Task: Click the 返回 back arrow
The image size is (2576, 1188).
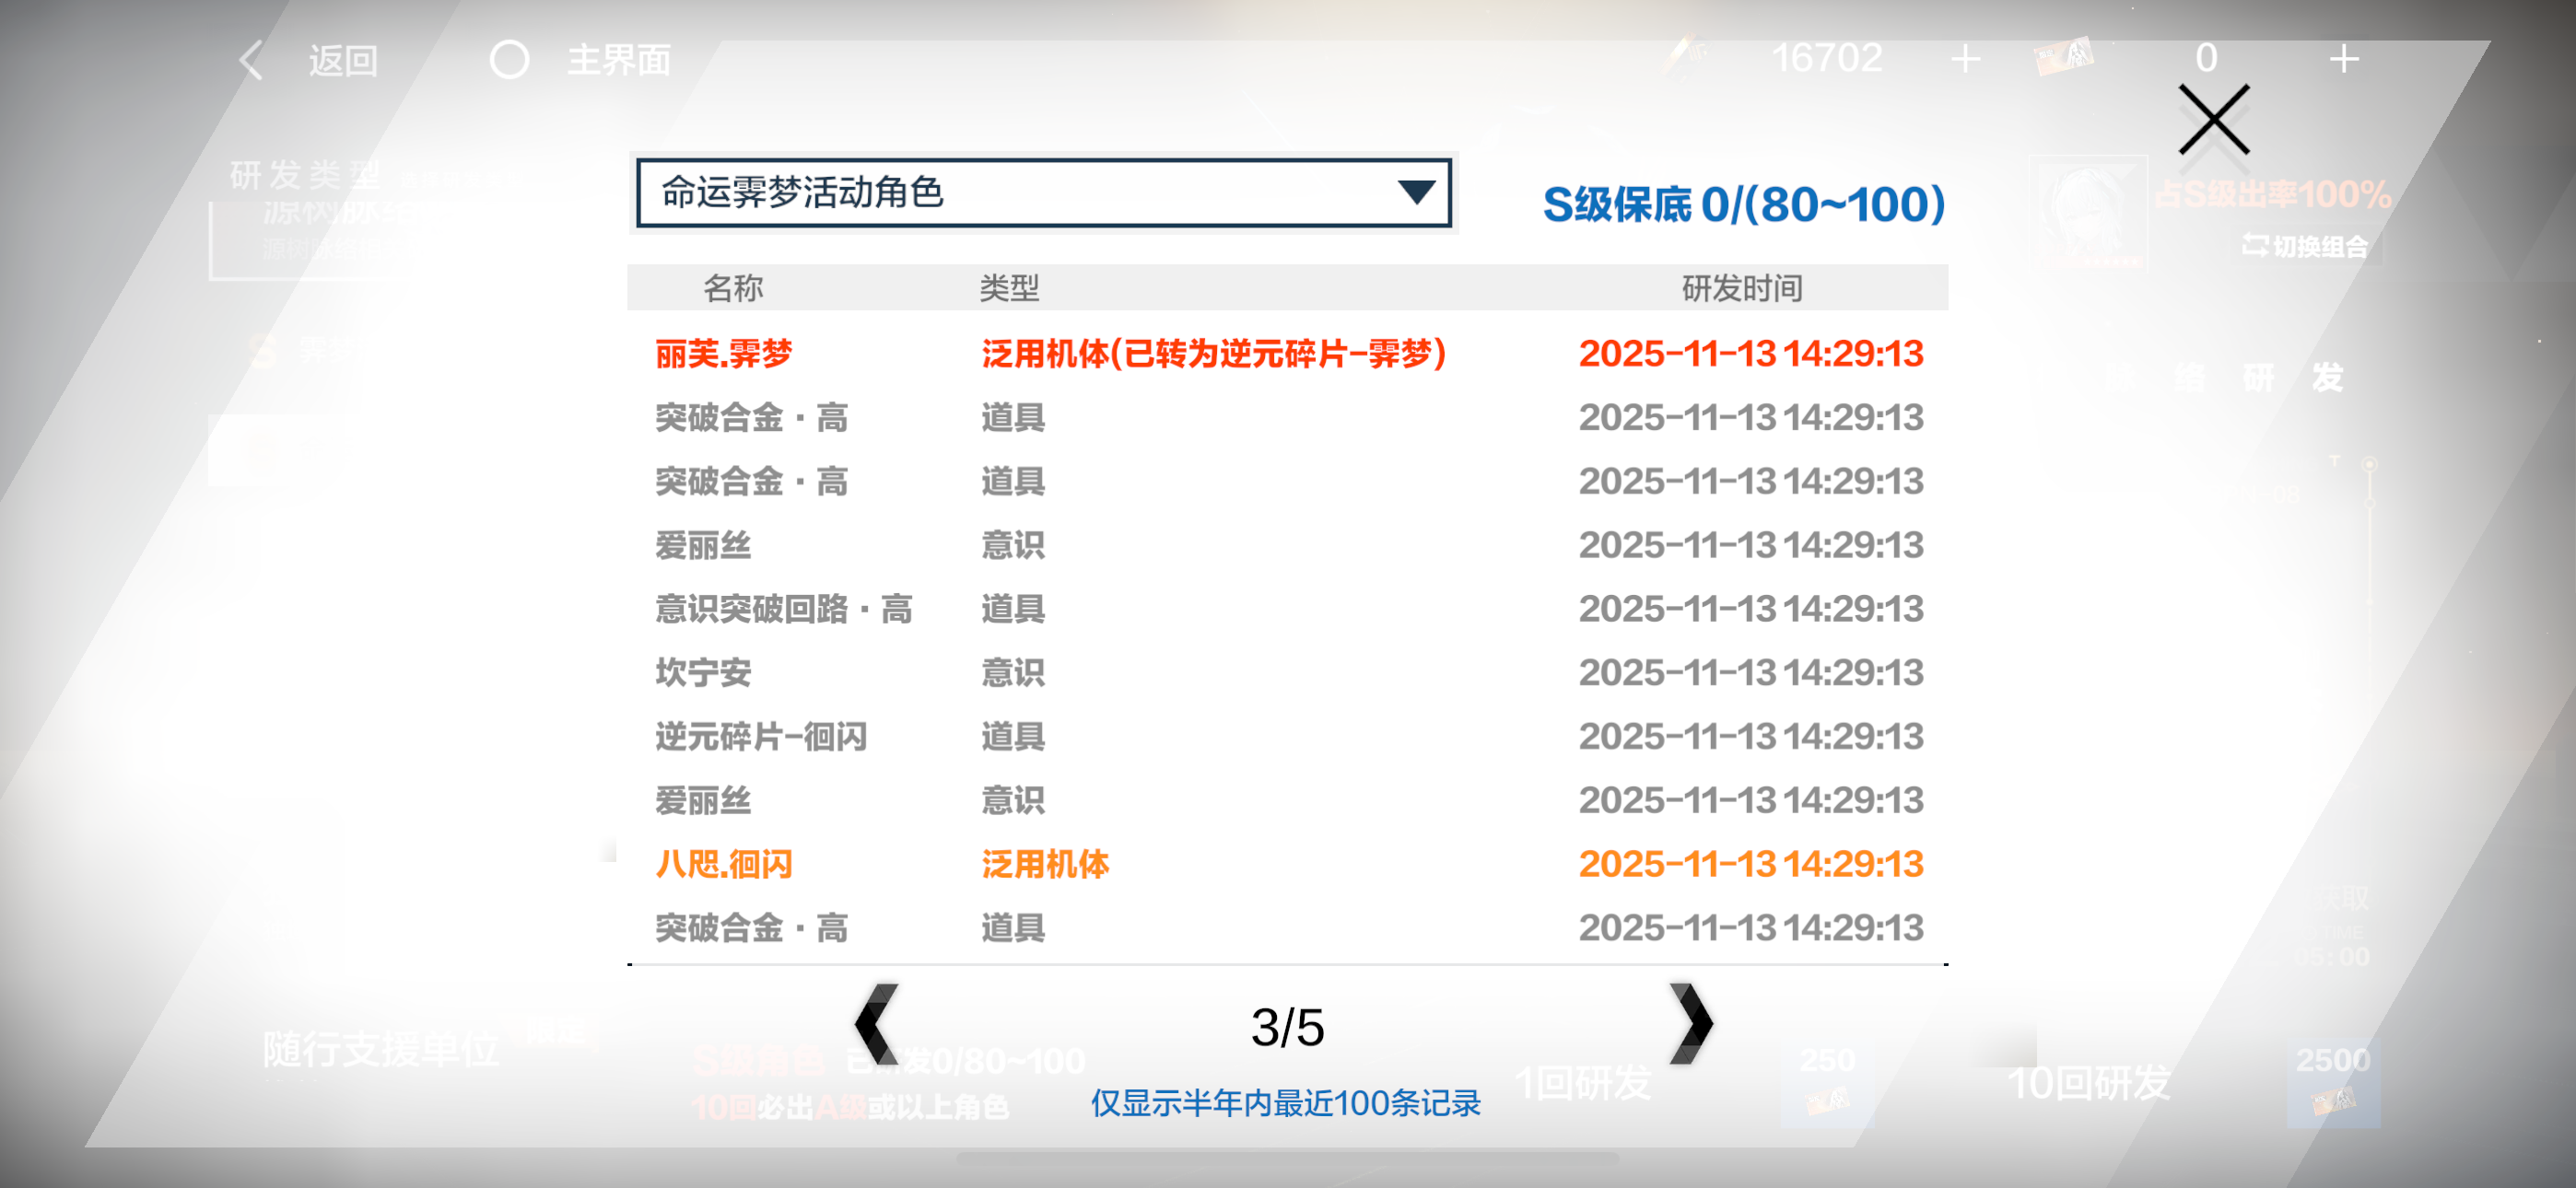Action: [x=251, y=60]
